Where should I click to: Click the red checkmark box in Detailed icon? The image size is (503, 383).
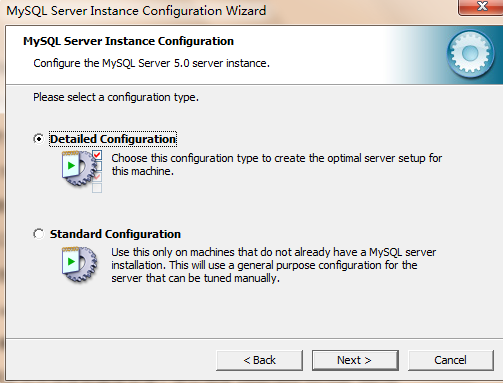click(97, 155)
